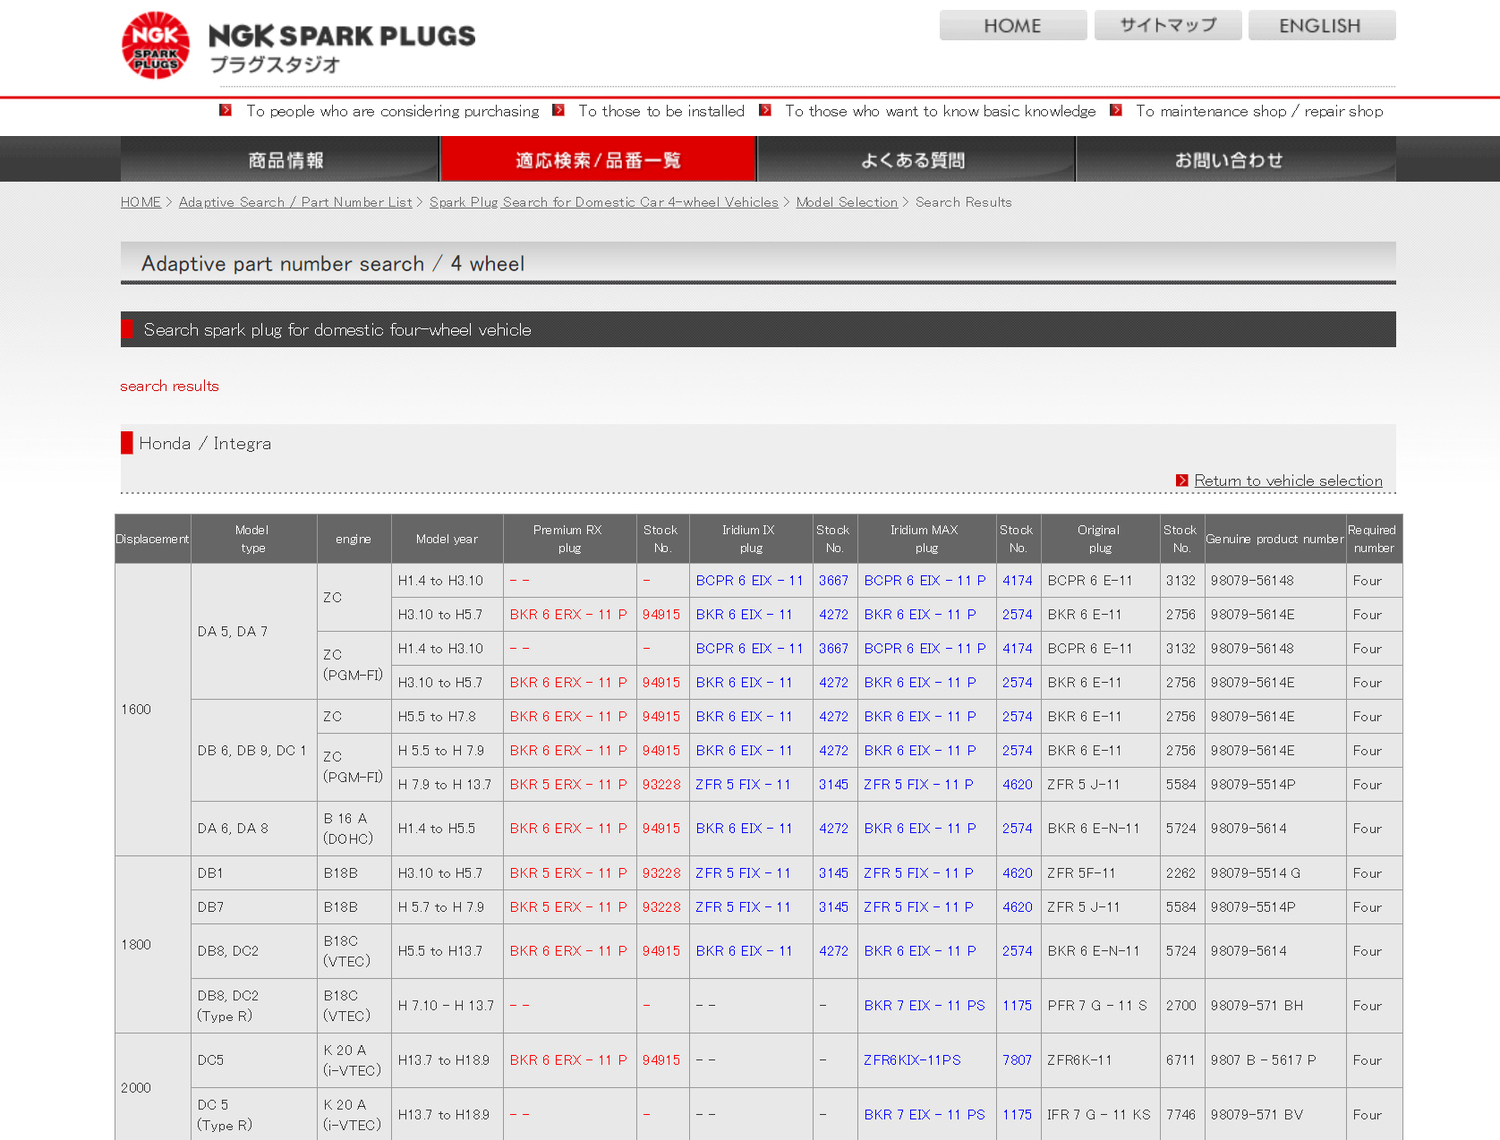Viewport: 1500px width, 1140px height.
Task: Open 'Adaptive Search / Part Number List' breadcrumb
Action: coord(295,202)
